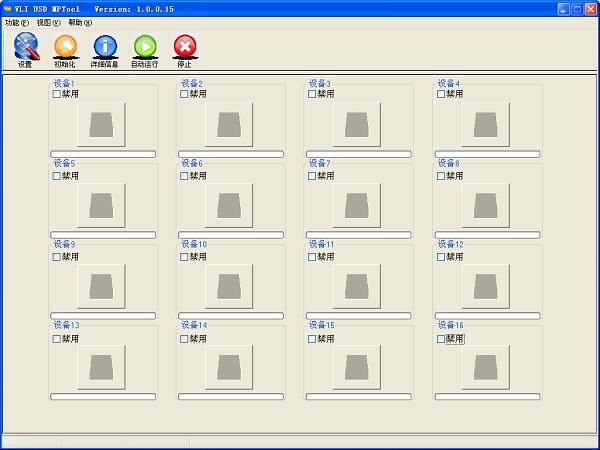The image size is (600, 450).
Task: Mark 设备16 as 禁用
Action: 441,339
